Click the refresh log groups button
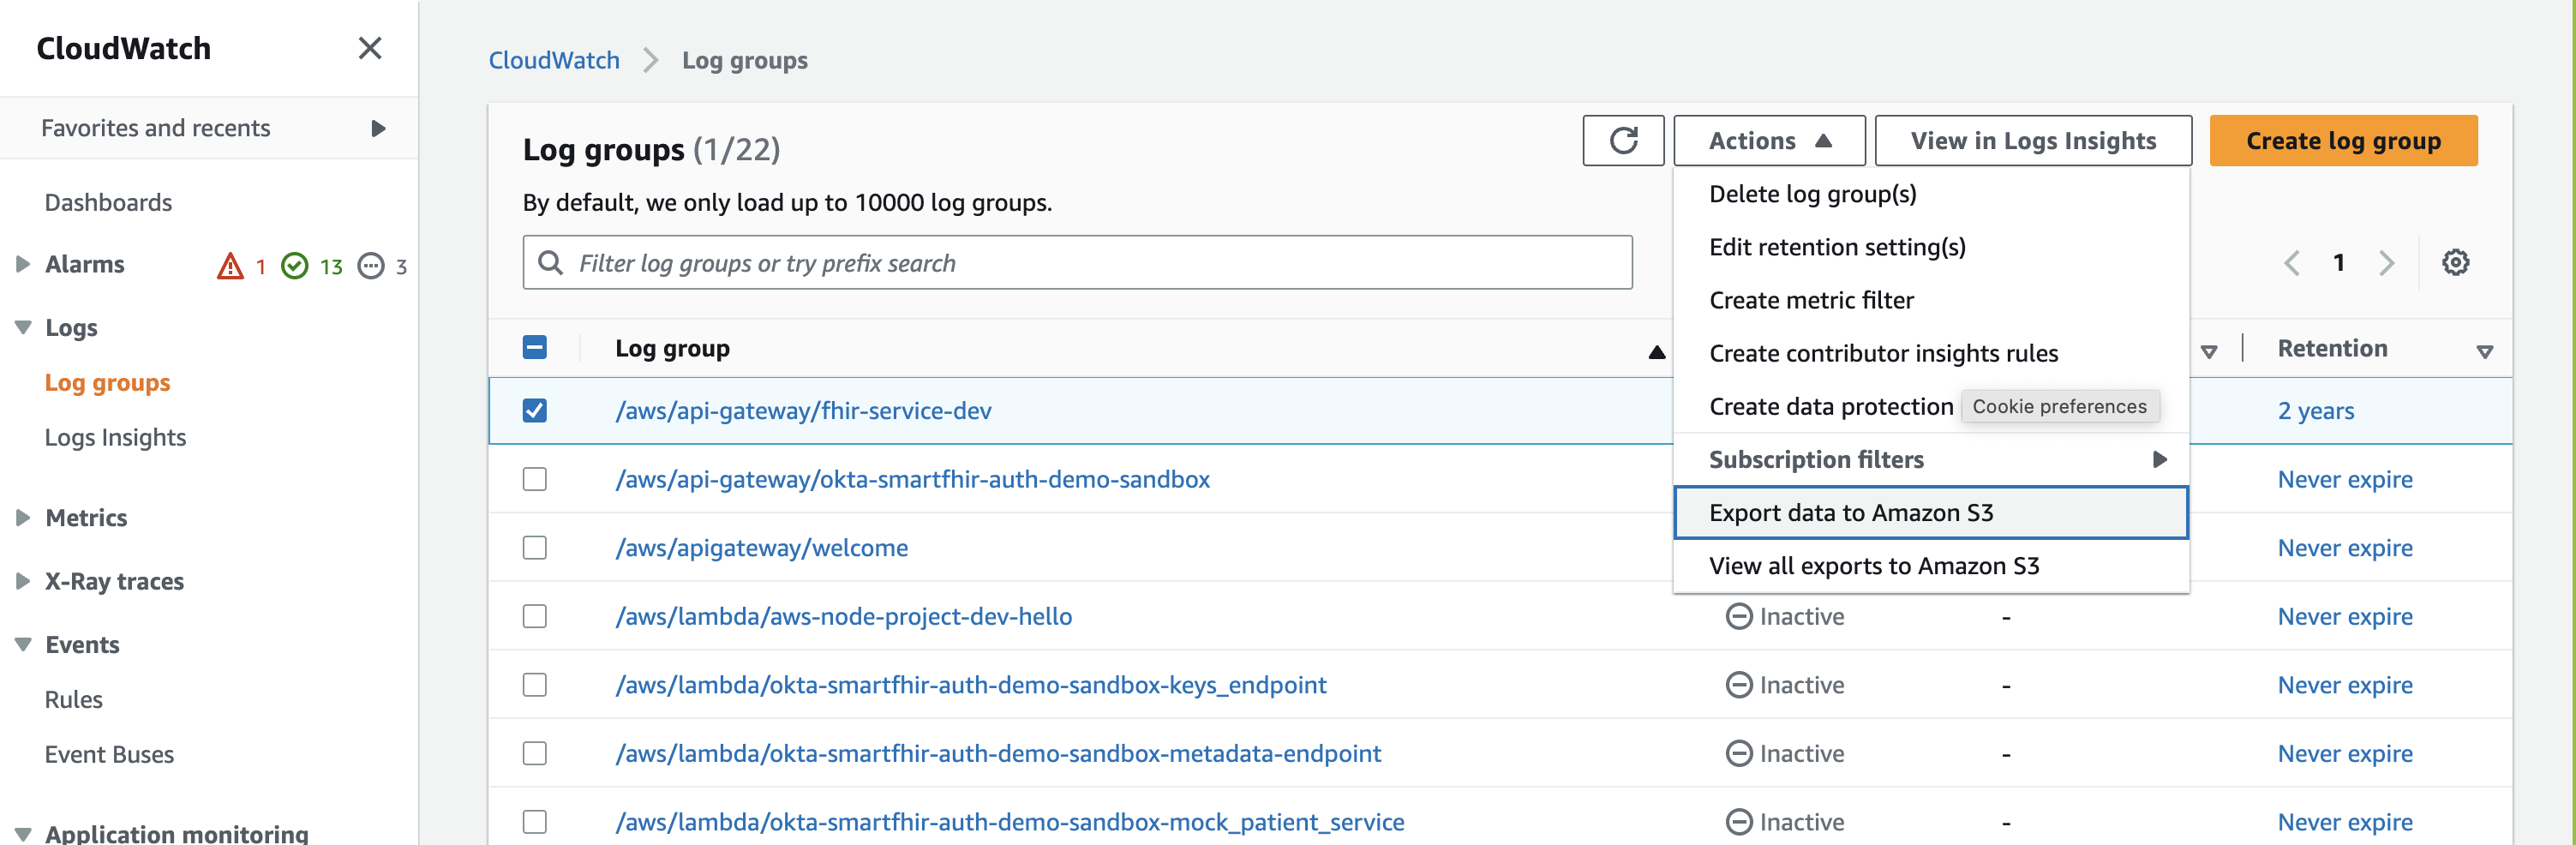2576x845 pixels. [1623, 141]
